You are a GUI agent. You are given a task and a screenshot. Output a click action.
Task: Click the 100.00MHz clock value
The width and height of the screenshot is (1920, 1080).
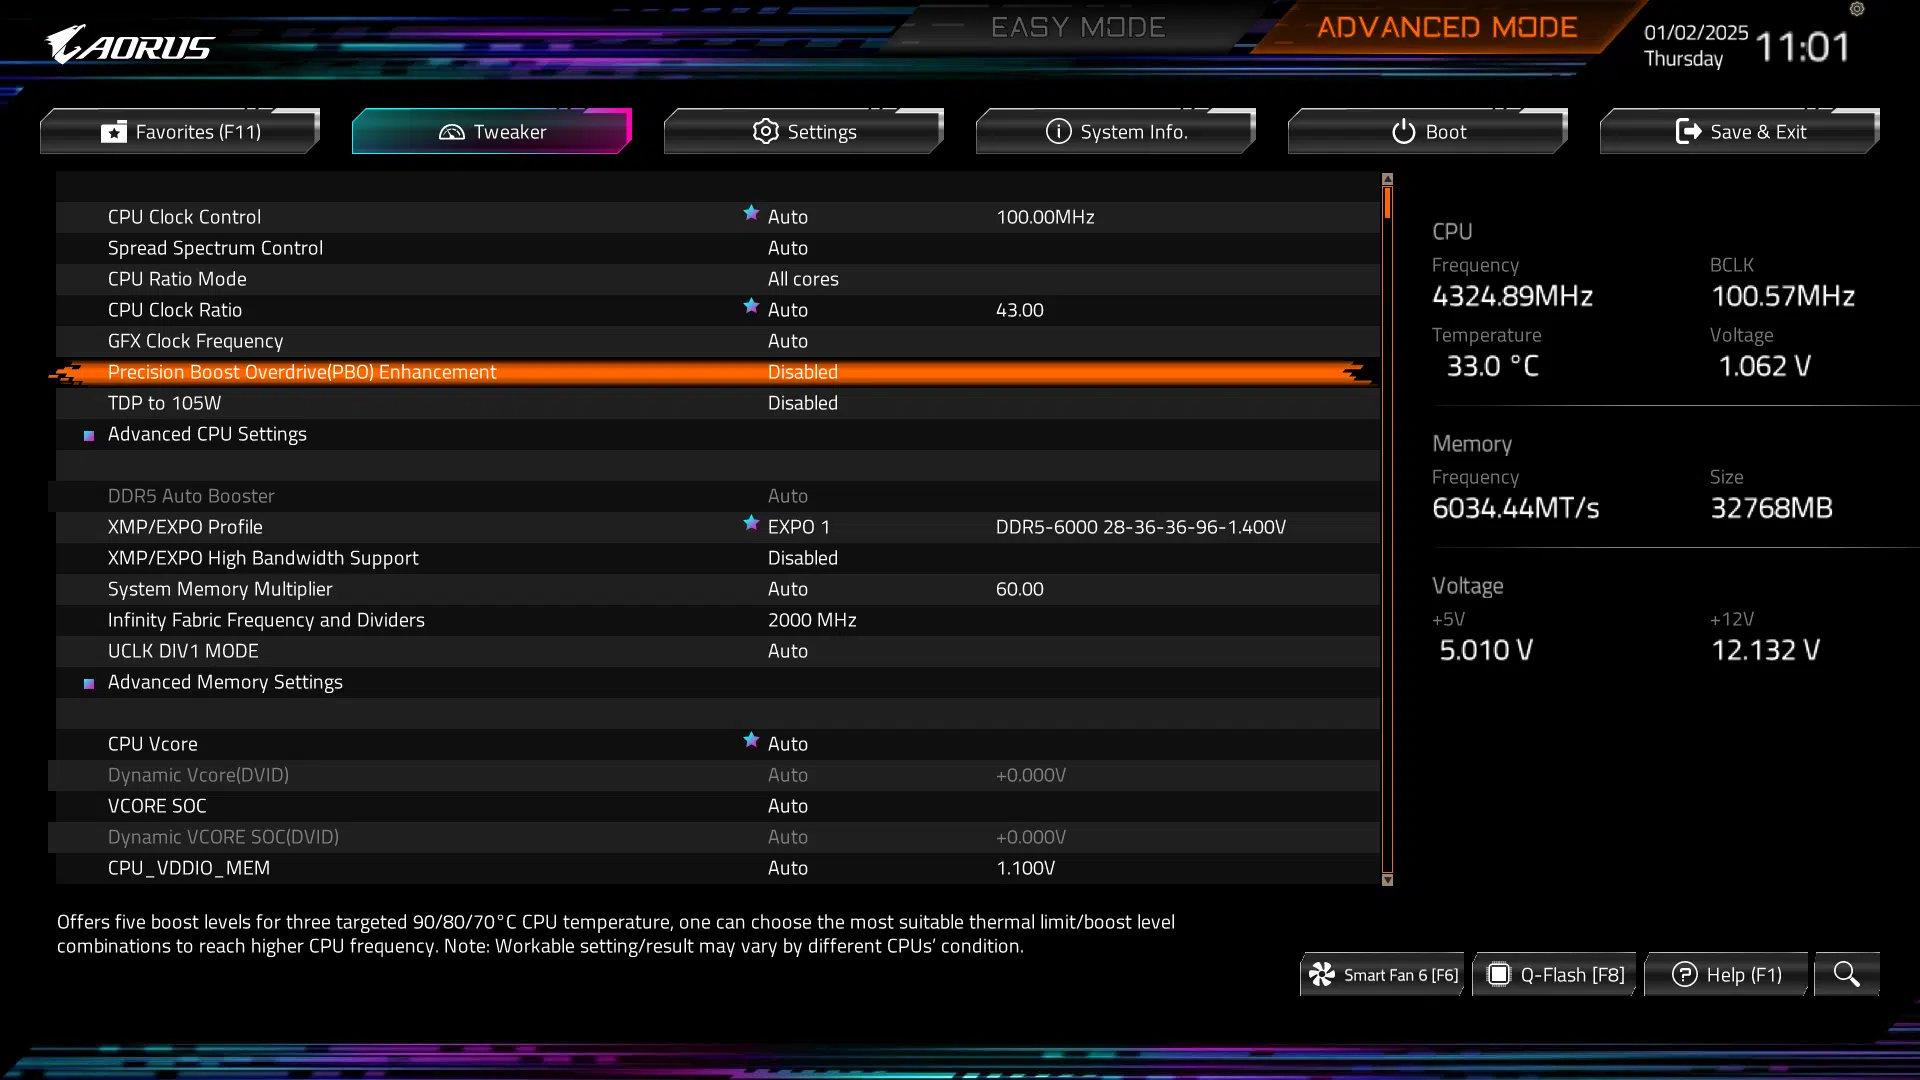pos(1045,217)
